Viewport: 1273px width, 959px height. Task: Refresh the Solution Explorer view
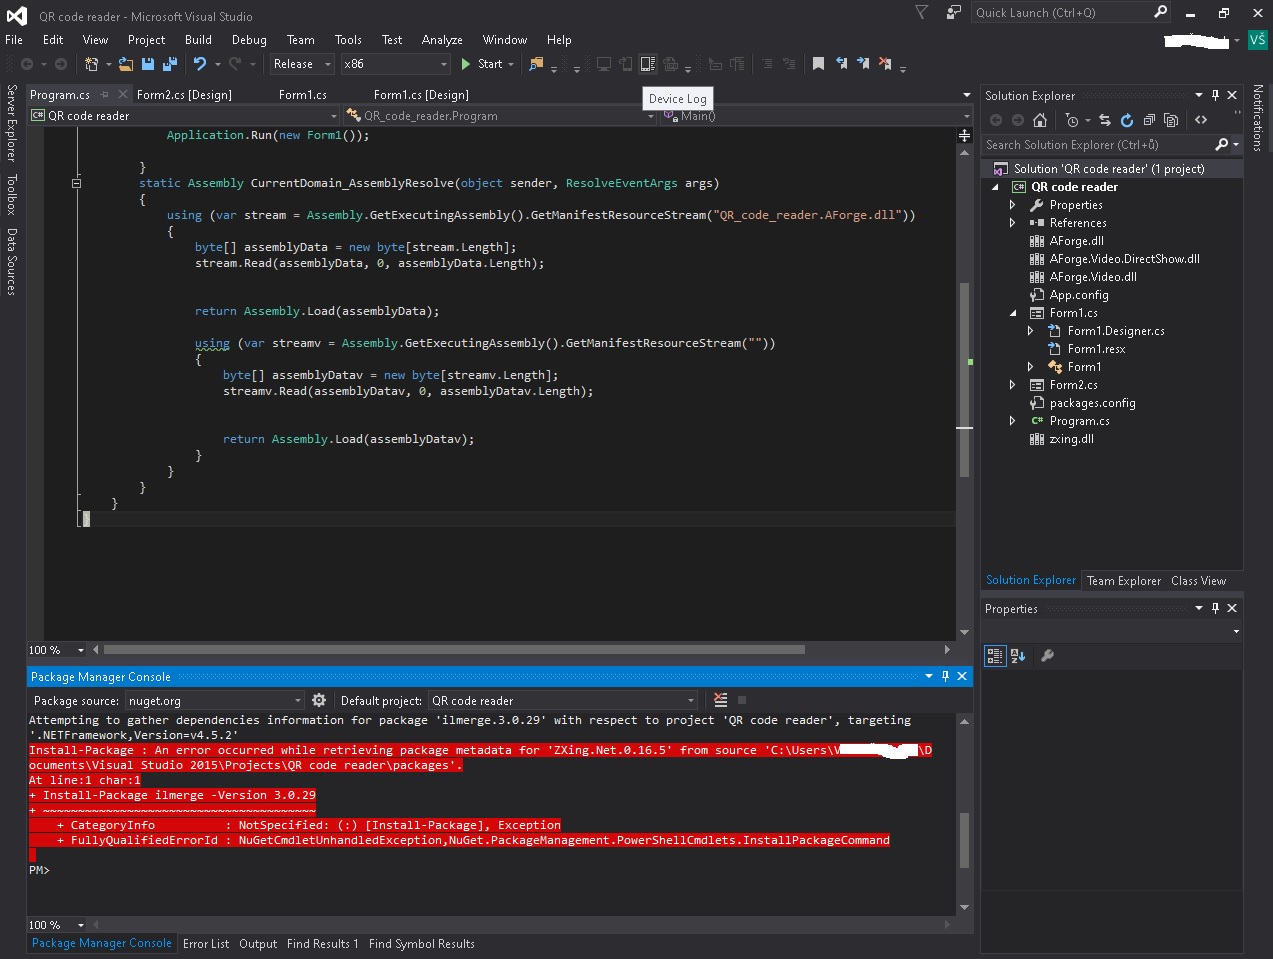tap(1127, 120)
